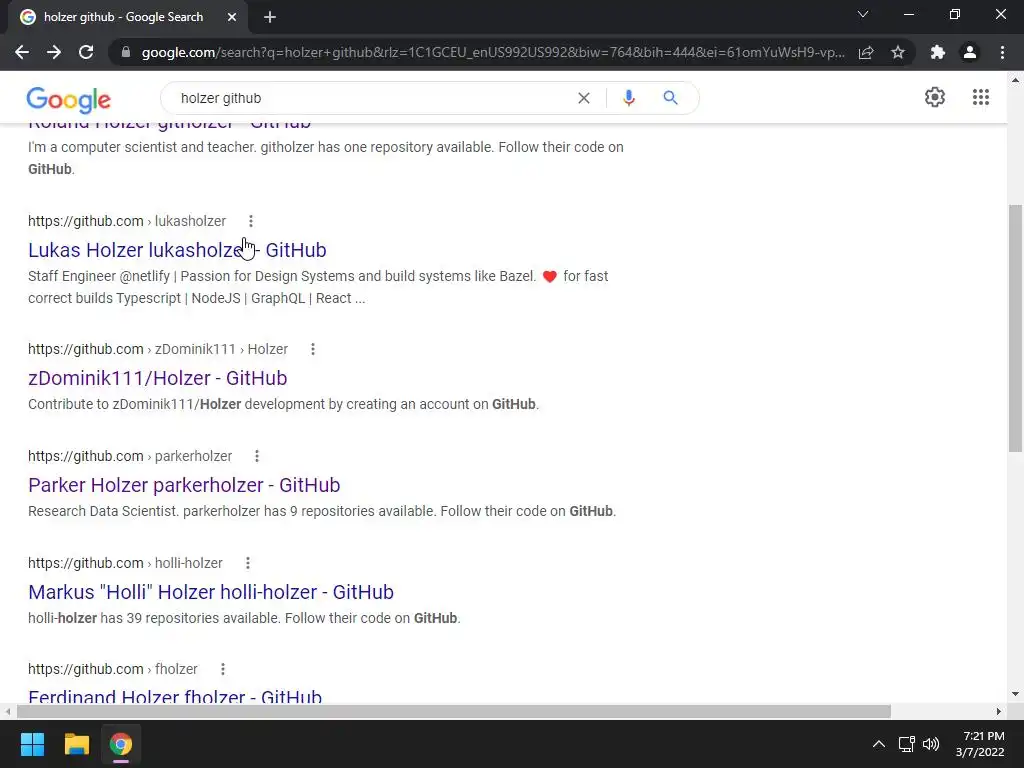Open Ferdinand Holzer fholzer link
The height and width of the screenshot is (768, 1024).
pos(175,696)
